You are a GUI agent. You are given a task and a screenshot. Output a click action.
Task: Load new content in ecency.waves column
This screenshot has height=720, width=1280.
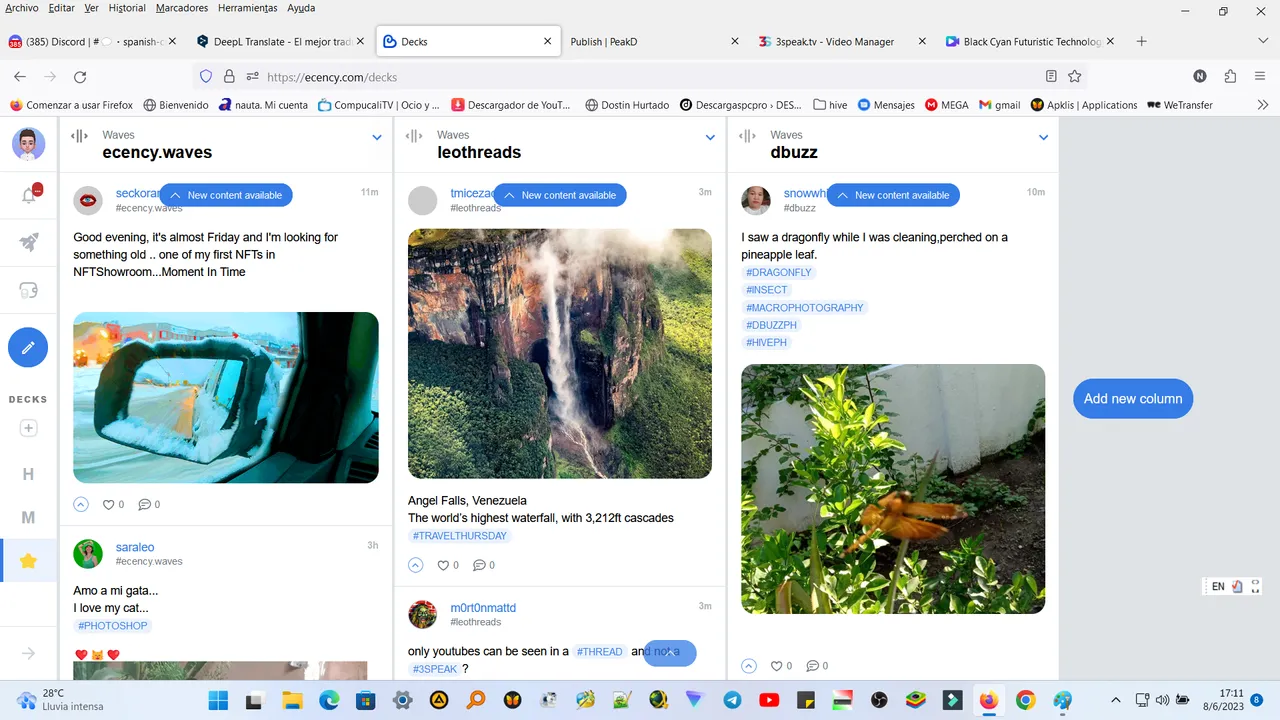coord(226,195)
